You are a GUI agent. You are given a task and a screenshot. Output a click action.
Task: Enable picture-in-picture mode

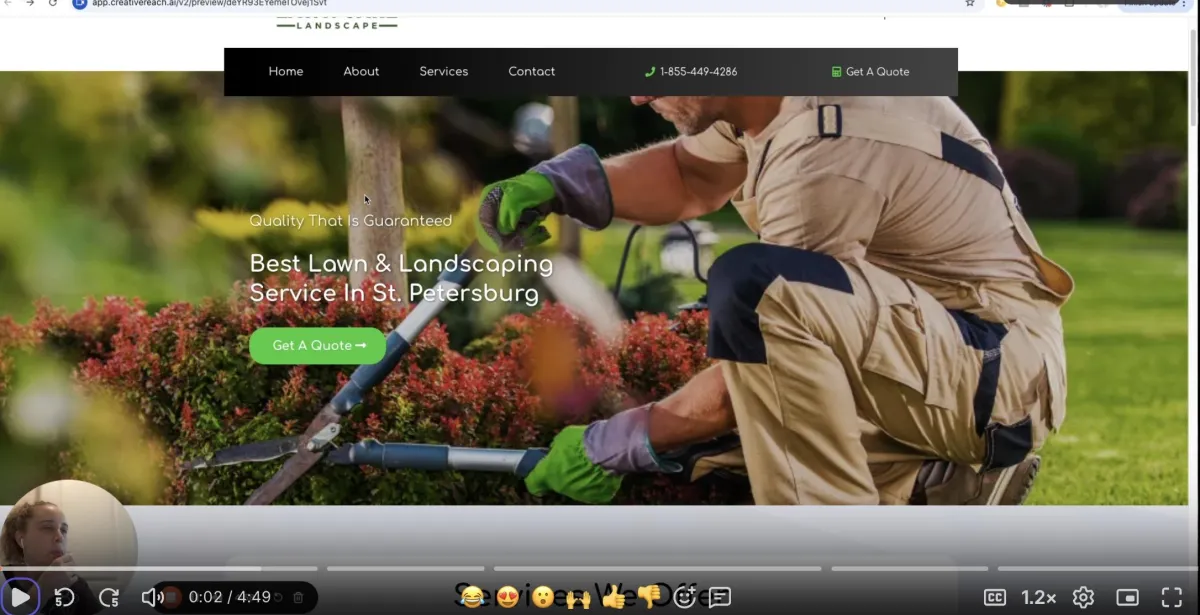[1127, 598]
